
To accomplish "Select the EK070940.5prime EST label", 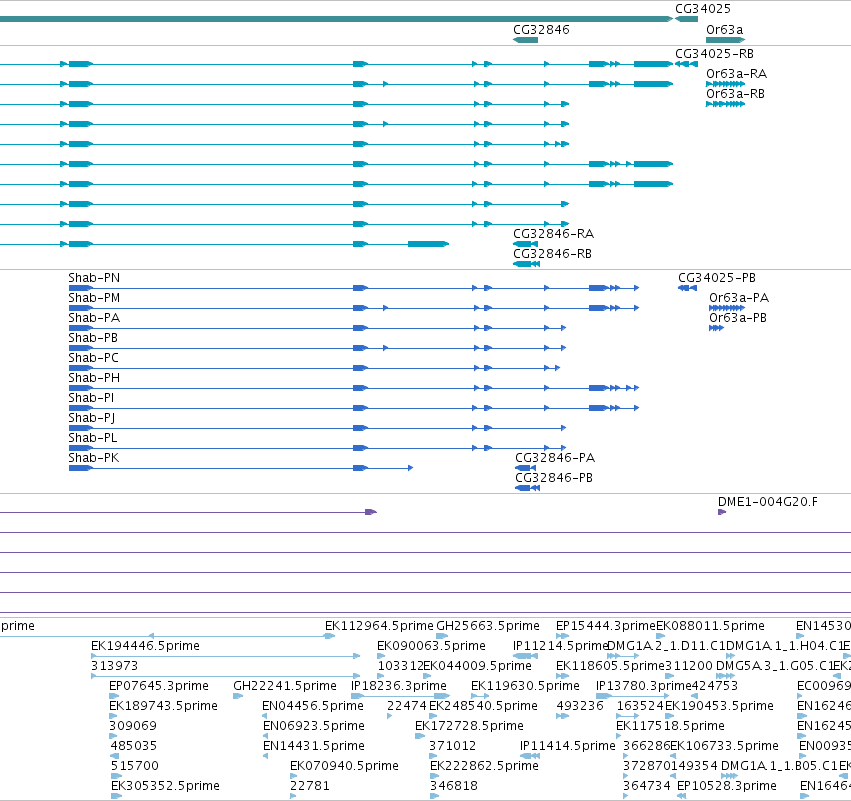I will click(x=344, y=766).
